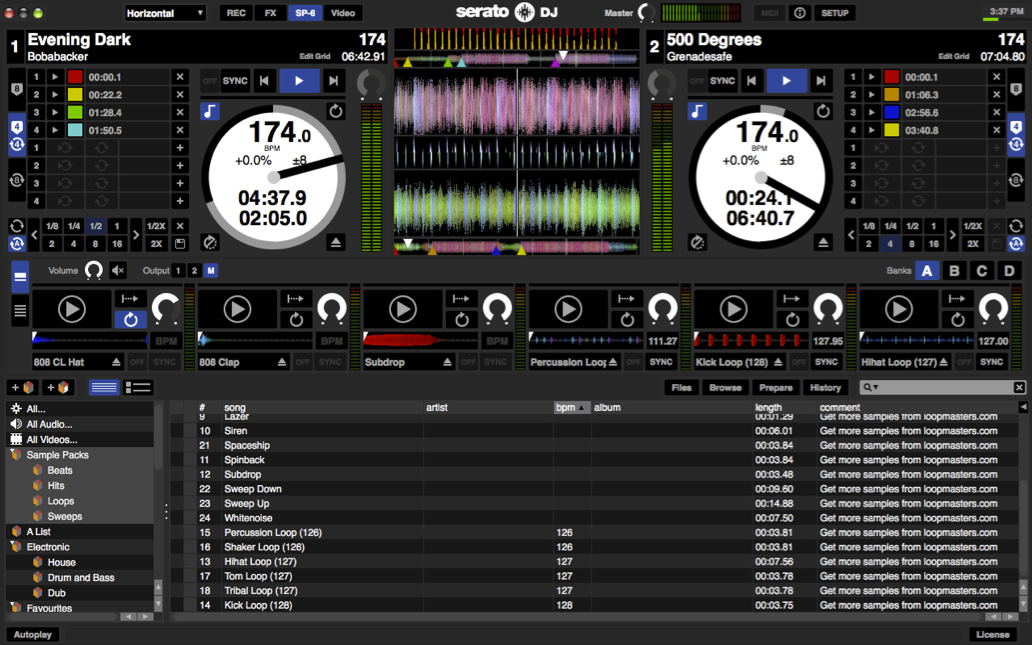Click the info tooltip icon near SETUP
1032x645 pixels.
click(800, 13)
